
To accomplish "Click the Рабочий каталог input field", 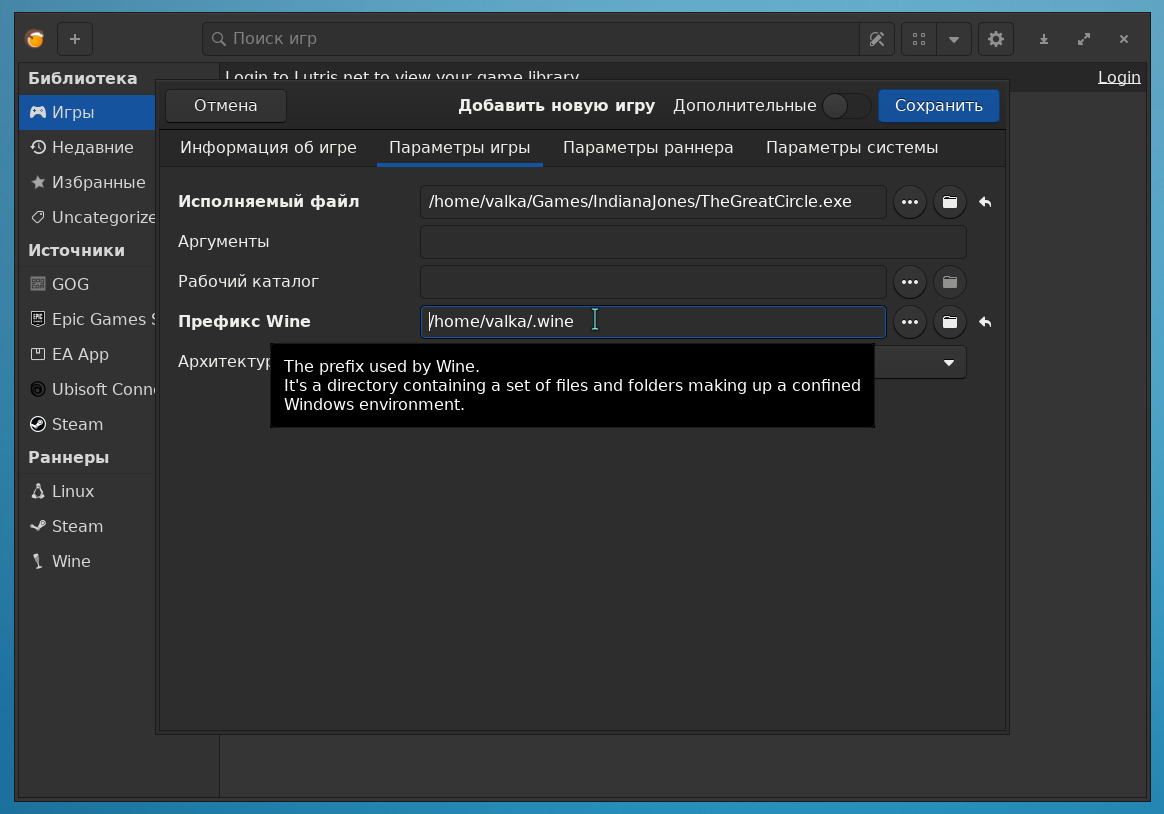I will [x=653, y=282].
